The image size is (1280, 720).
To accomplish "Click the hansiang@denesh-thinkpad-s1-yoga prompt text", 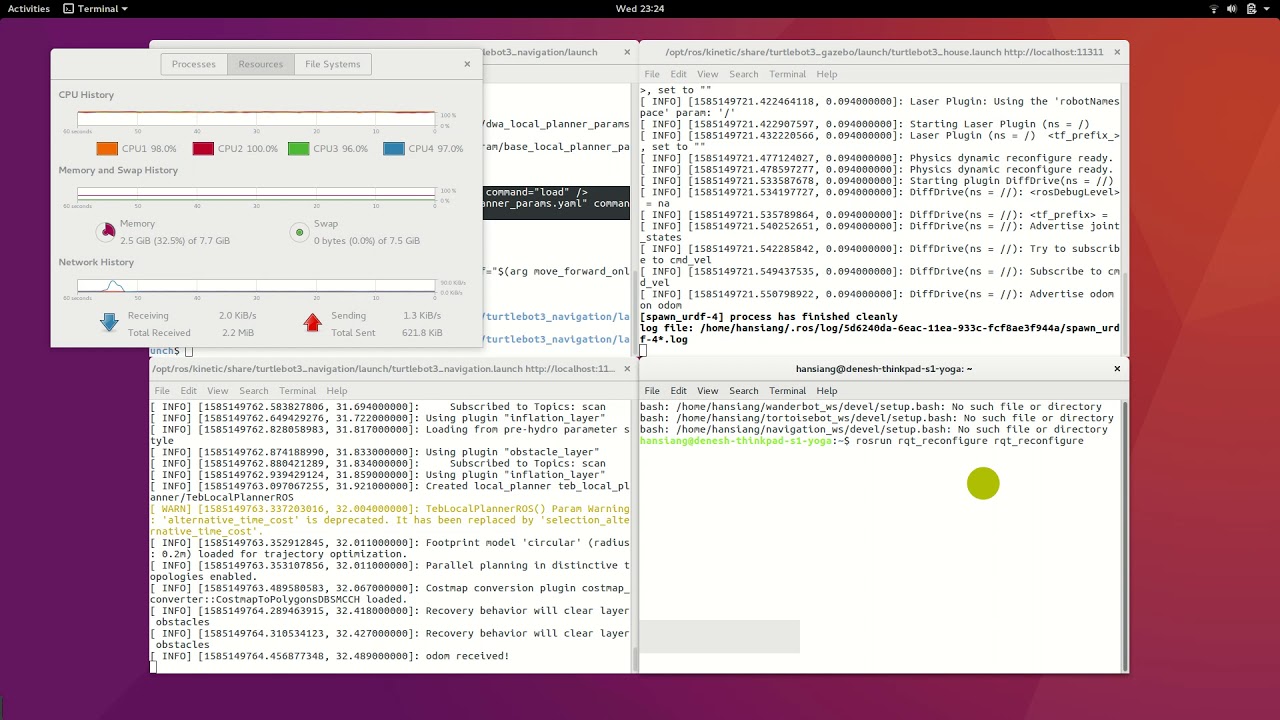I will [x=736, y=441].
